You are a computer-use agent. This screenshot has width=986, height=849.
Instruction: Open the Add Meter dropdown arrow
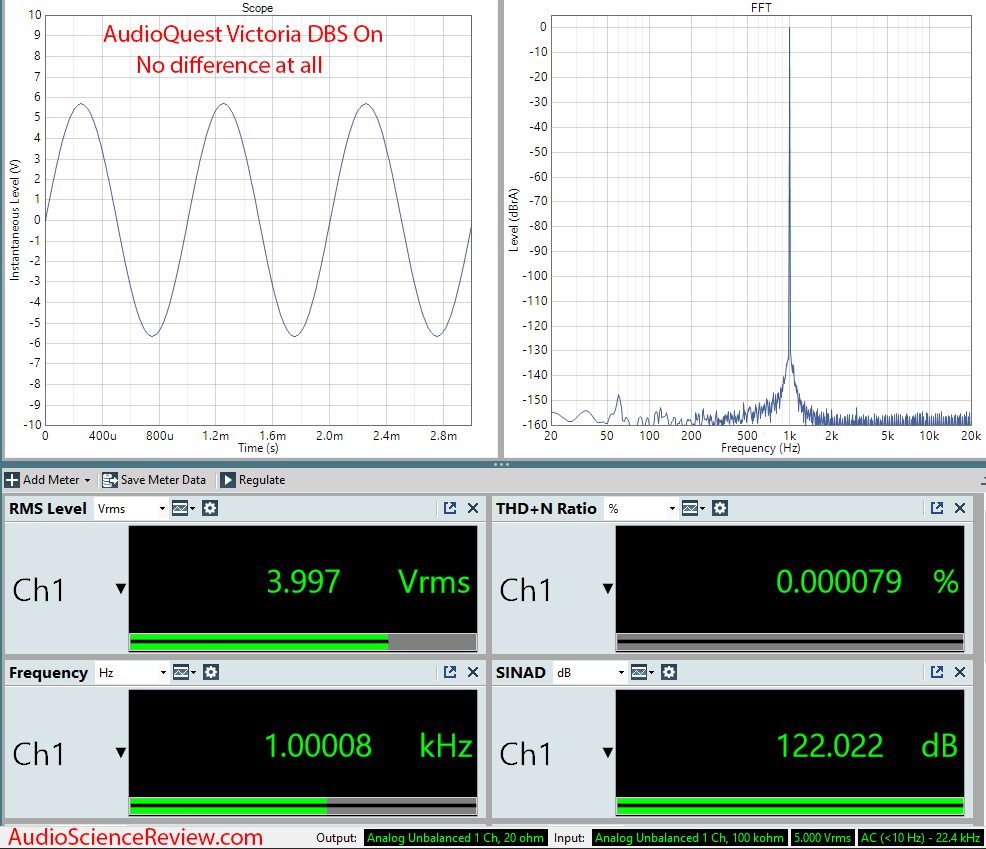click(x=87, y=480)
